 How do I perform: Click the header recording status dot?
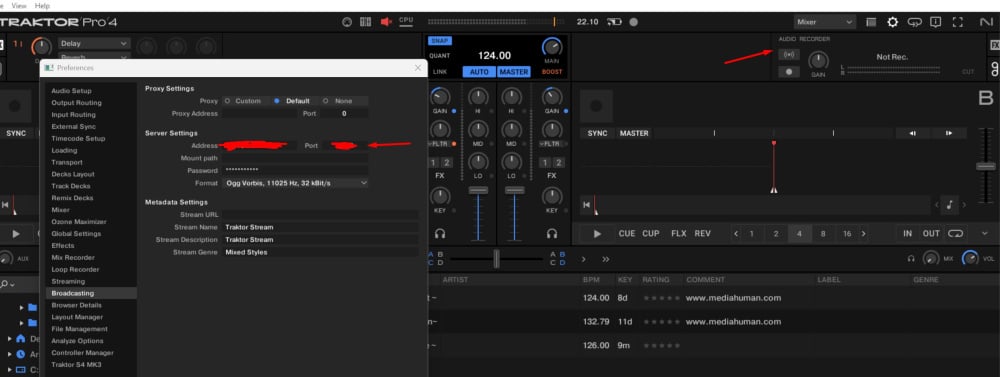tap(633, 22)
